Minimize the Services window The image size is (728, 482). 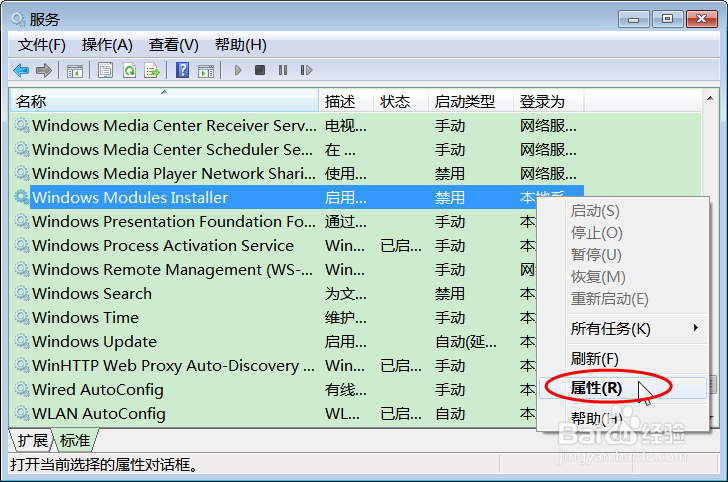pyautogui.click(x=633, y=20)
